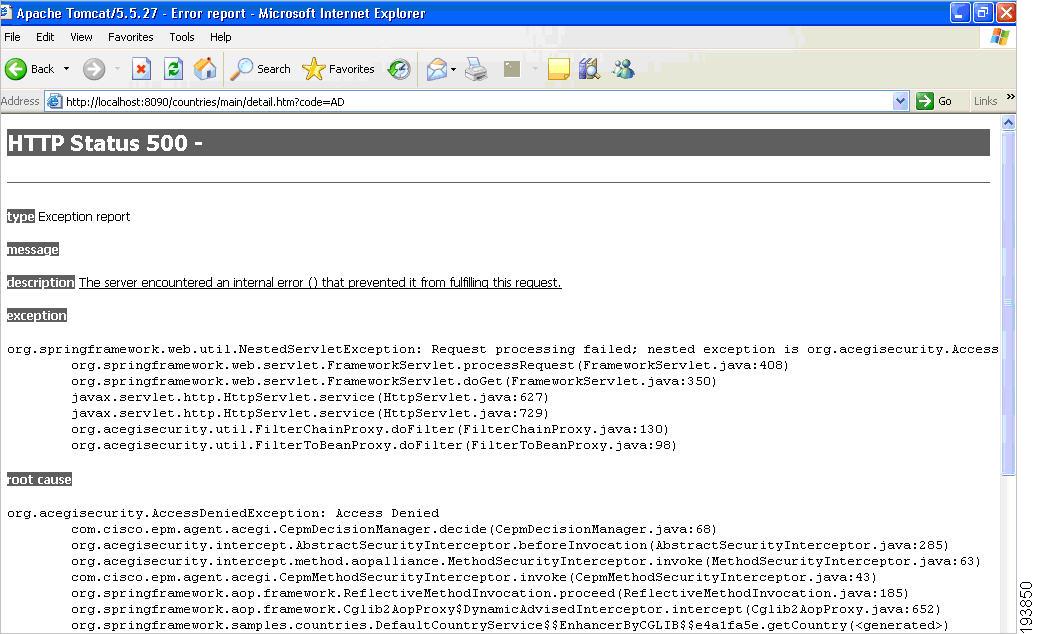Viewport: 1037px width, 634px height.
Task: Click the Cglib2AopProxy DynamicAdvisedInterceptor line
Action: click(x=506, y=609)
